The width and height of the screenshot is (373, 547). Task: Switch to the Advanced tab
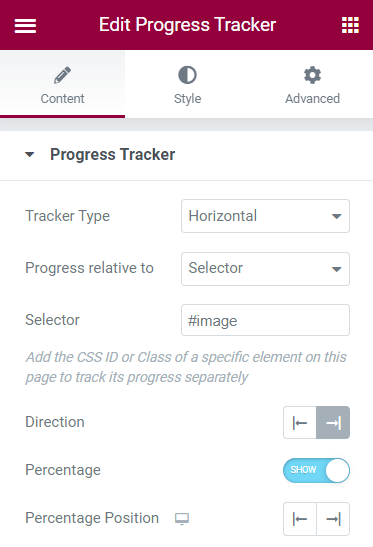(x=312, y=84)
